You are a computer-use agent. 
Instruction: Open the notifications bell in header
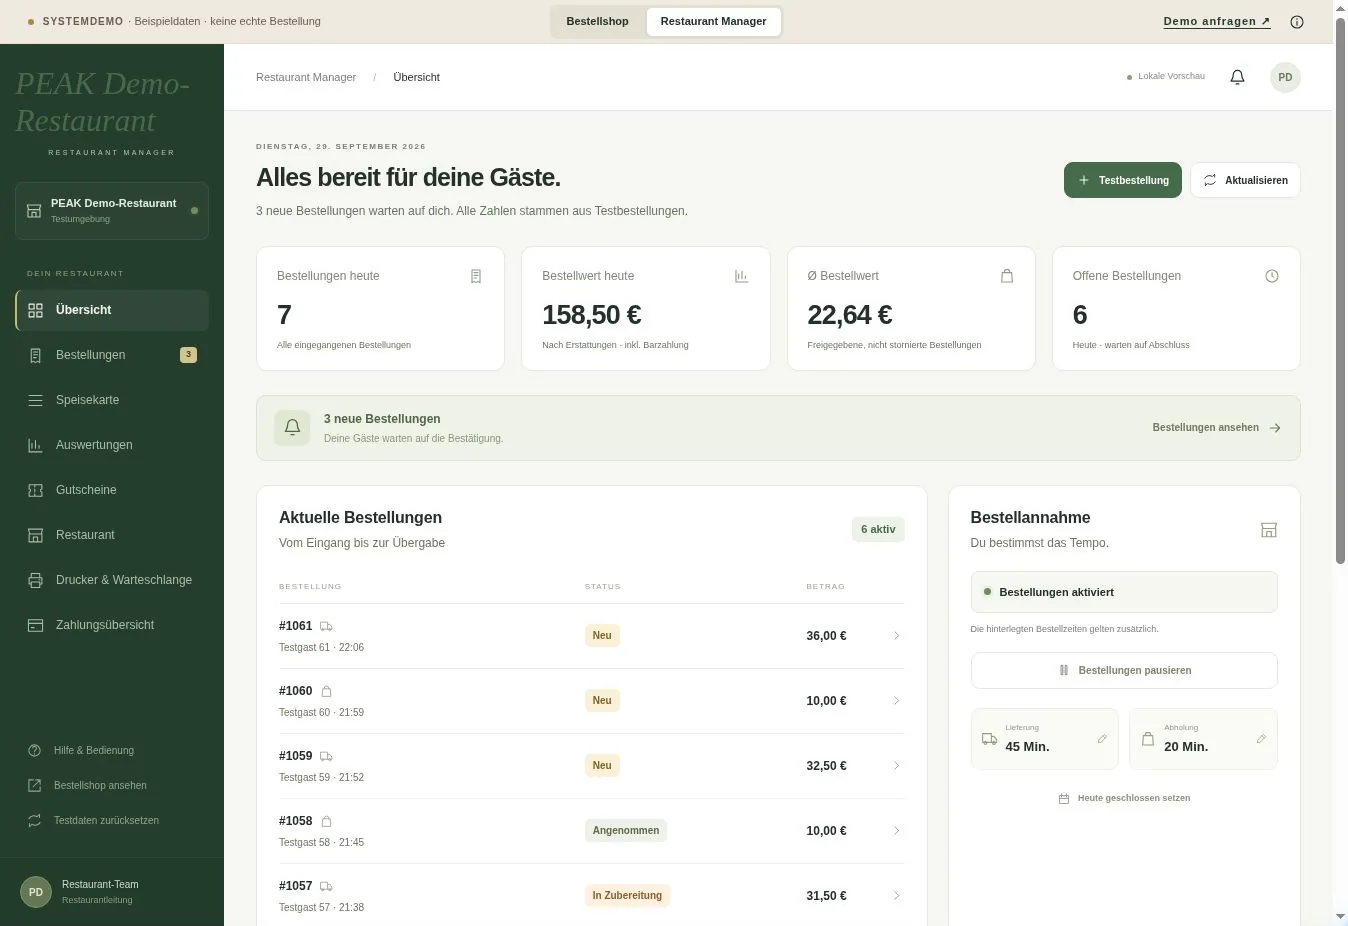click(1237, 77)
